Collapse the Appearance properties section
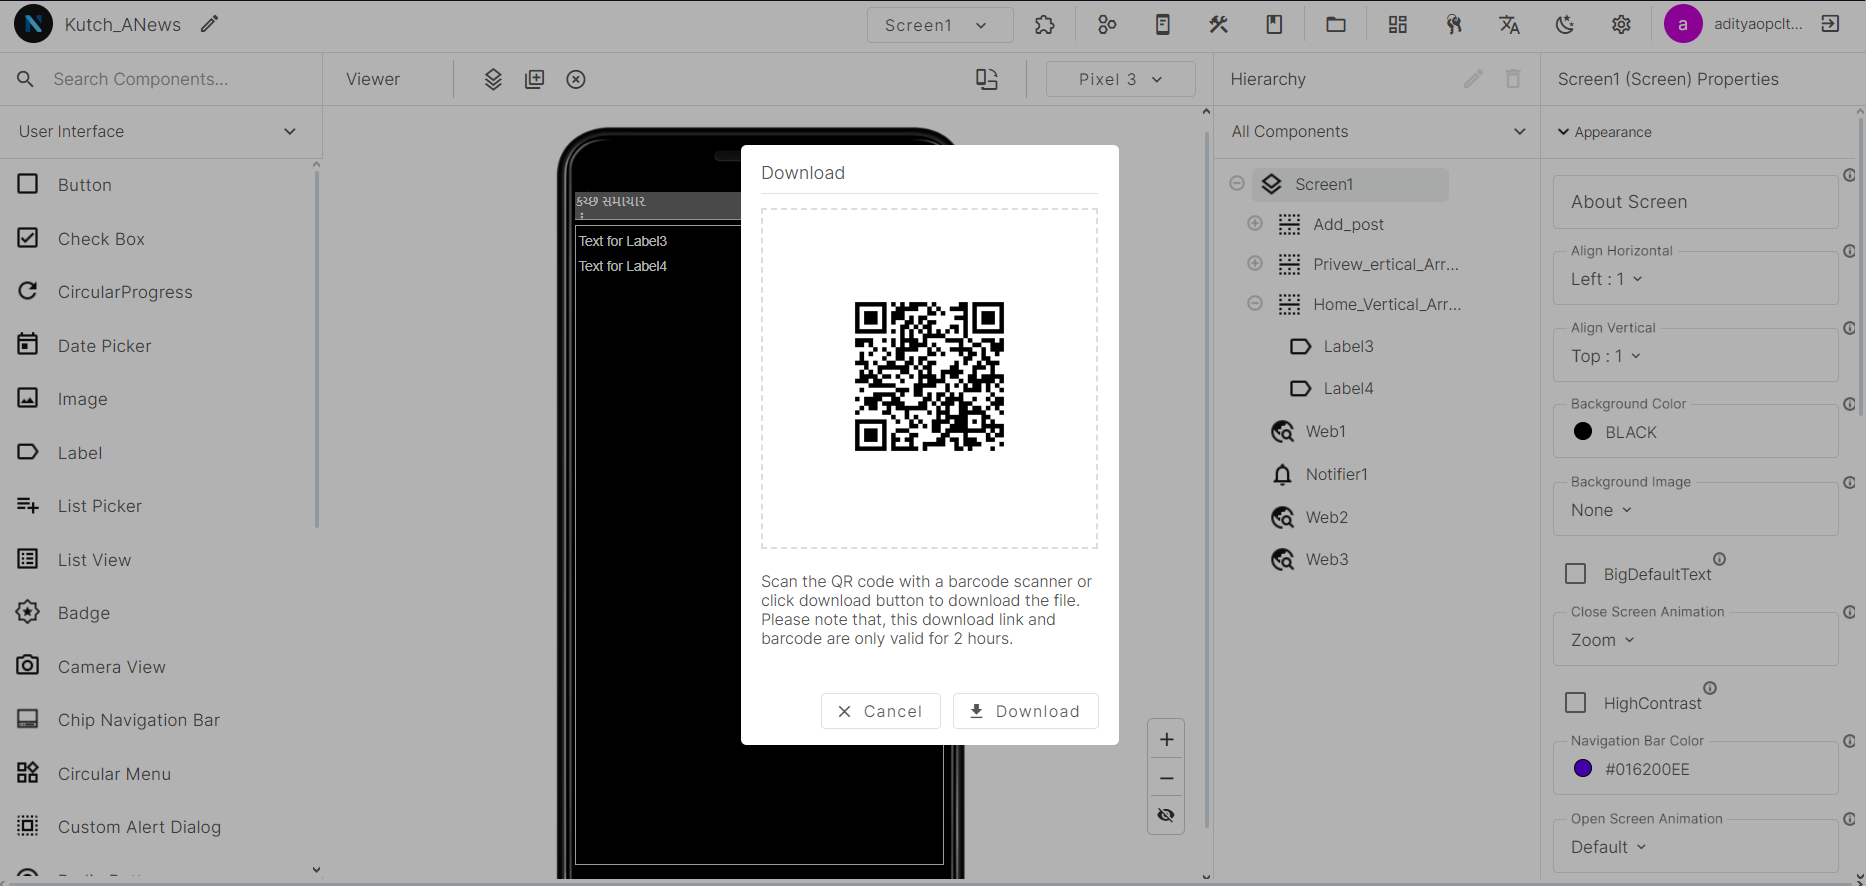 coord(1605,132)
